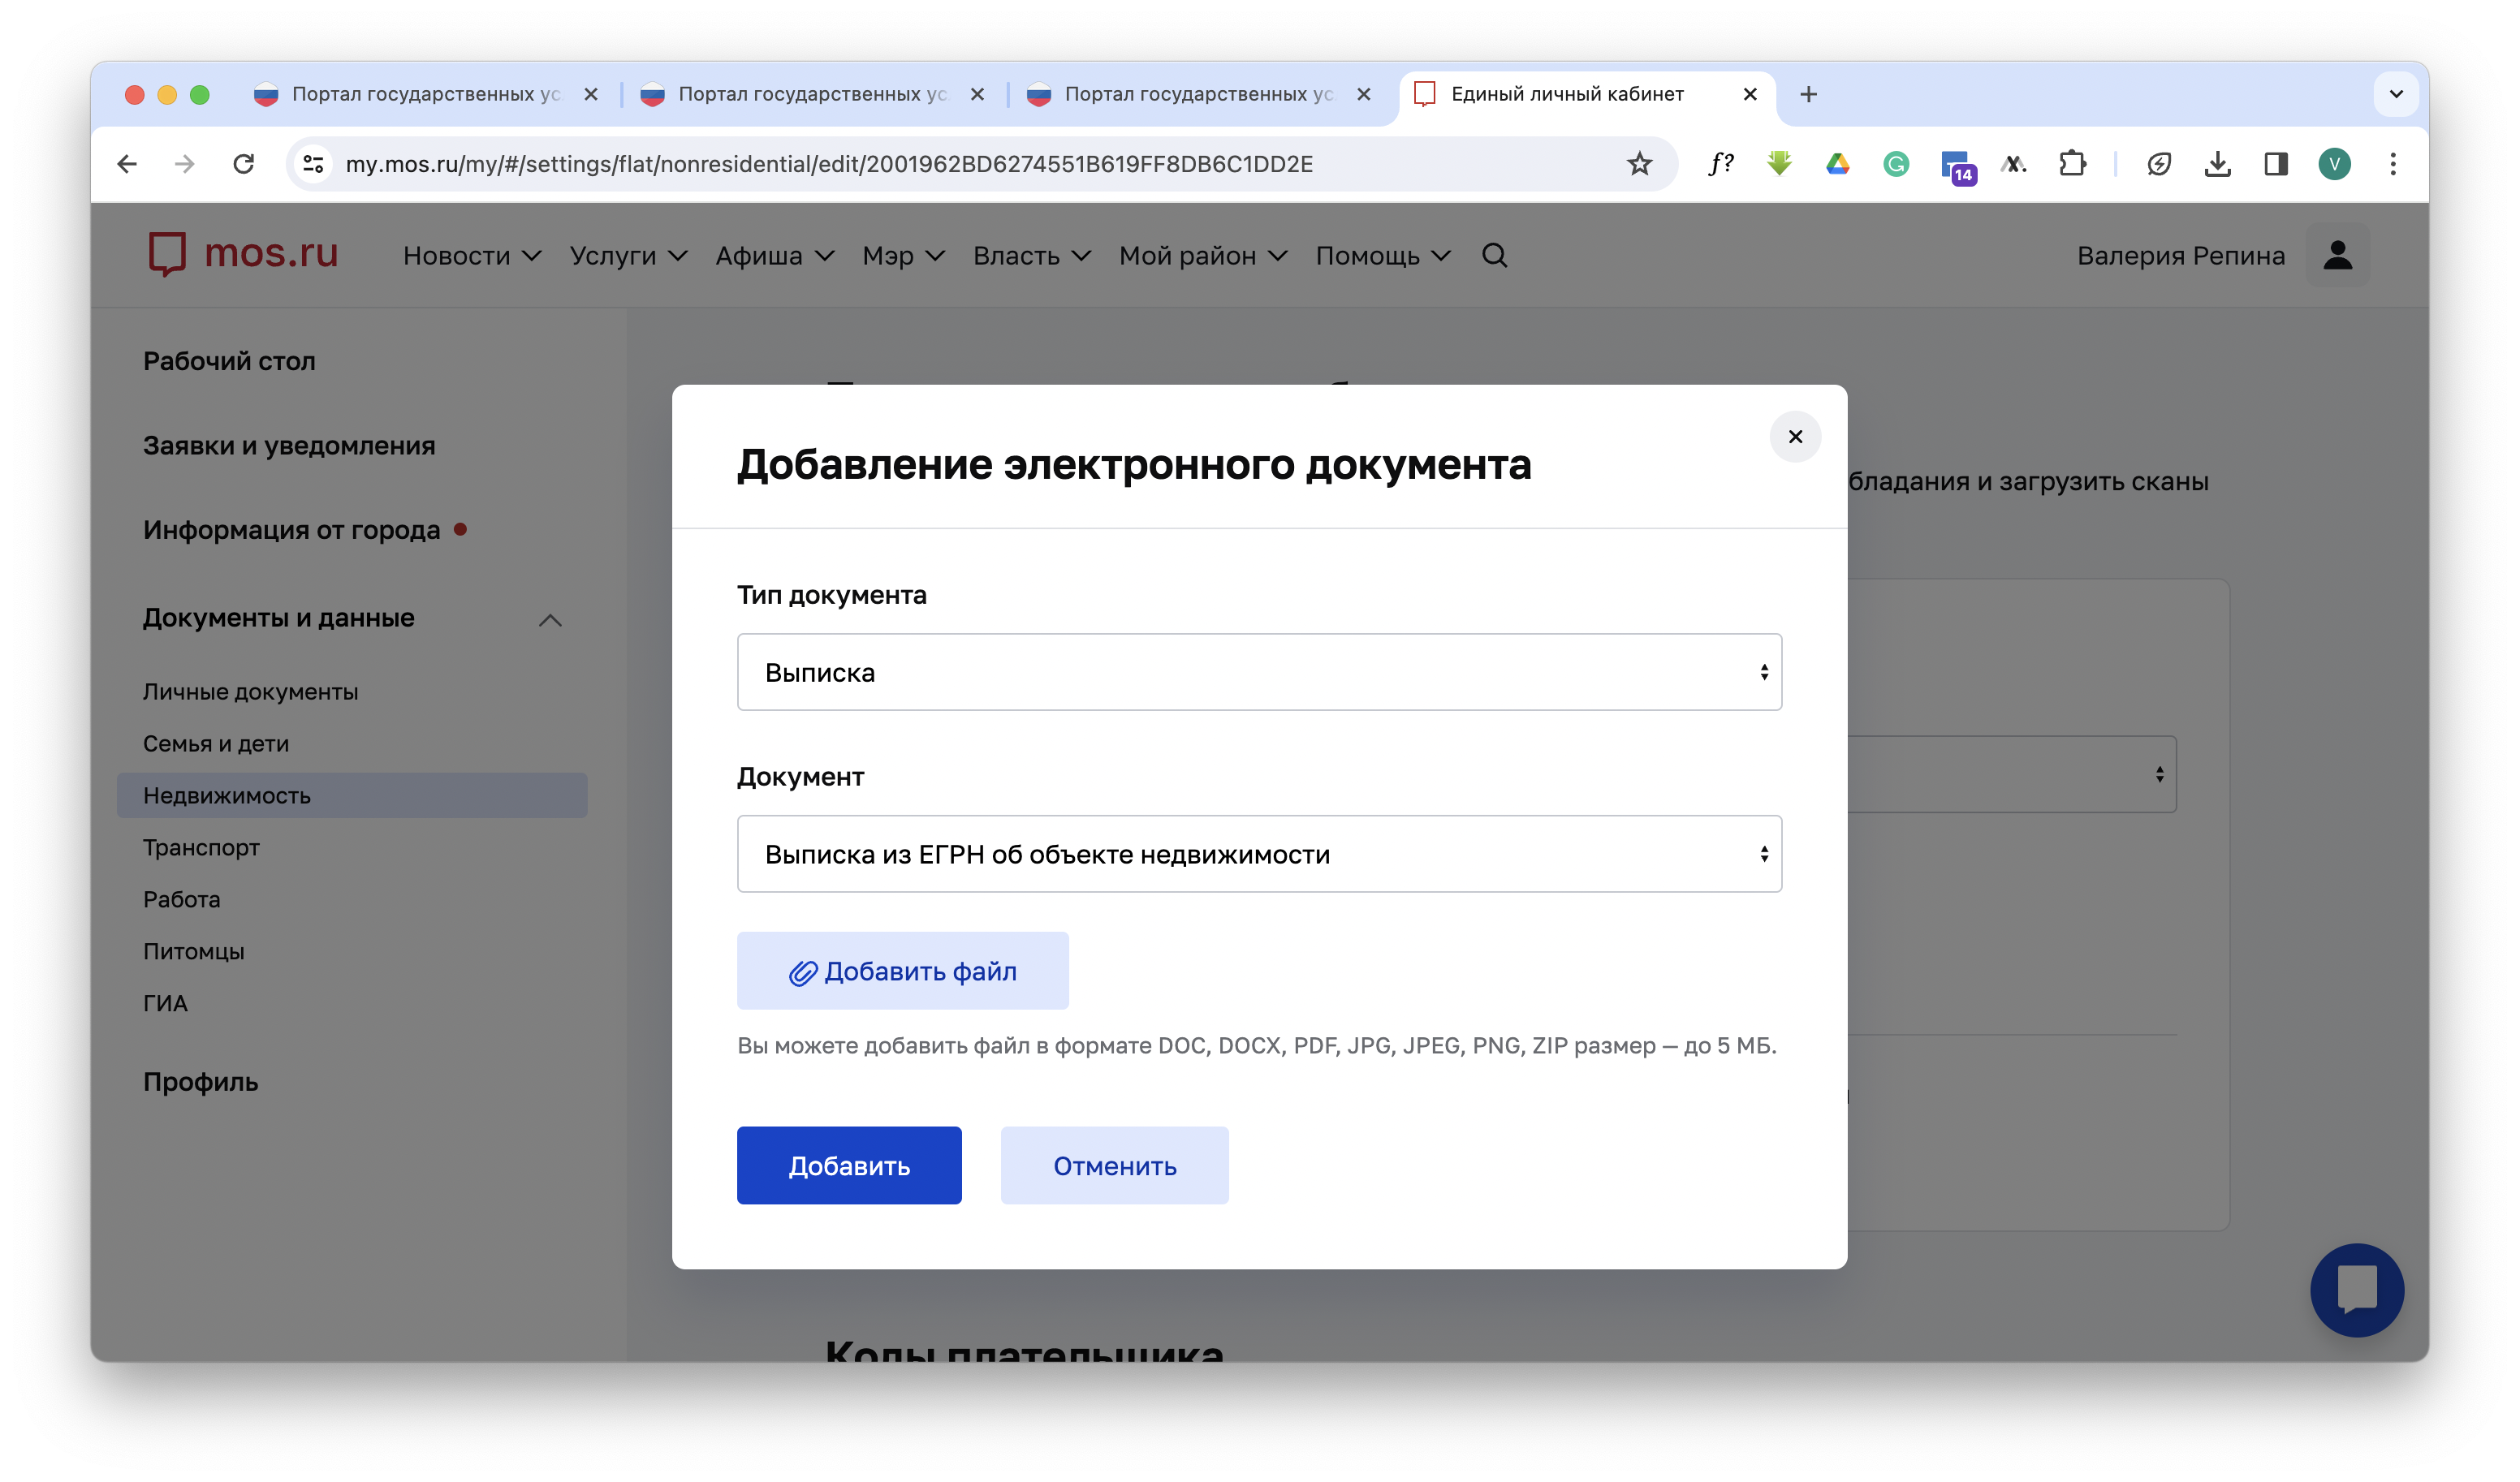The height and width of the screenshot is (1482, 2520).
Task: Reload the current page
Action: tap(243, 164)
